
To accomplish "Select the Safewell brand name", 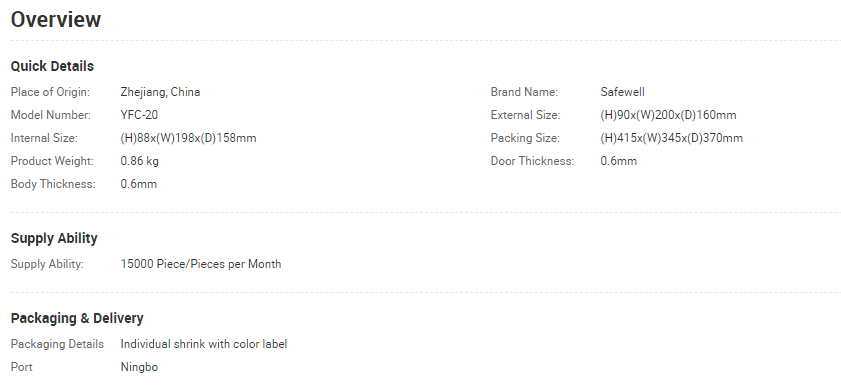I will tap(623, 92).
